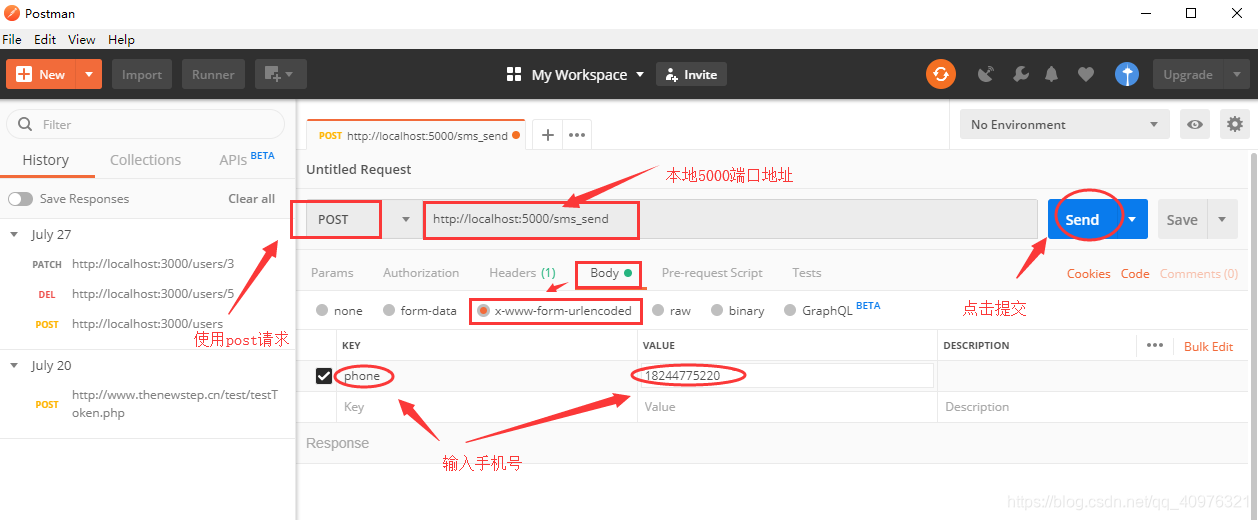Image resolution: width=1258 pixels, height=520 pixels.
Task: Click the Postman logo in title bar
Action: 12,13
